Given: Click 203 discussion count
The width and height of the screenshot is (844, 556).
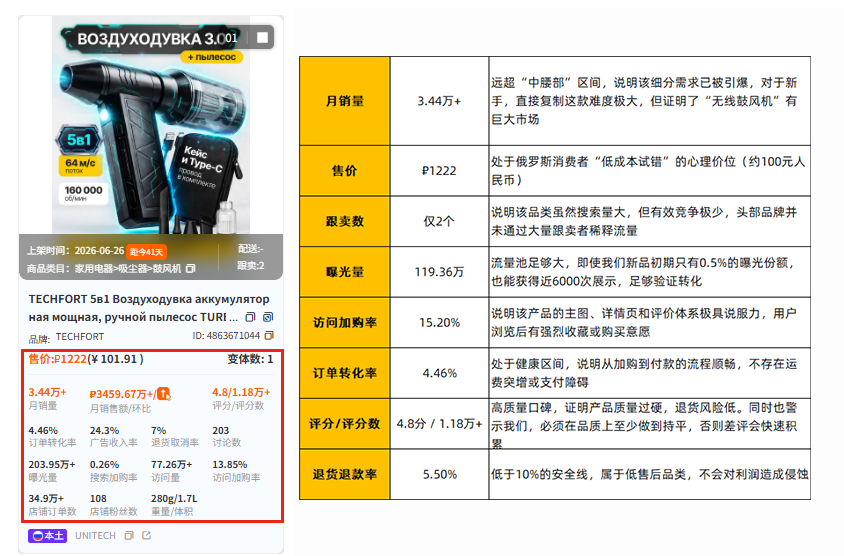Looking at the screenshot, I should 221,431.
